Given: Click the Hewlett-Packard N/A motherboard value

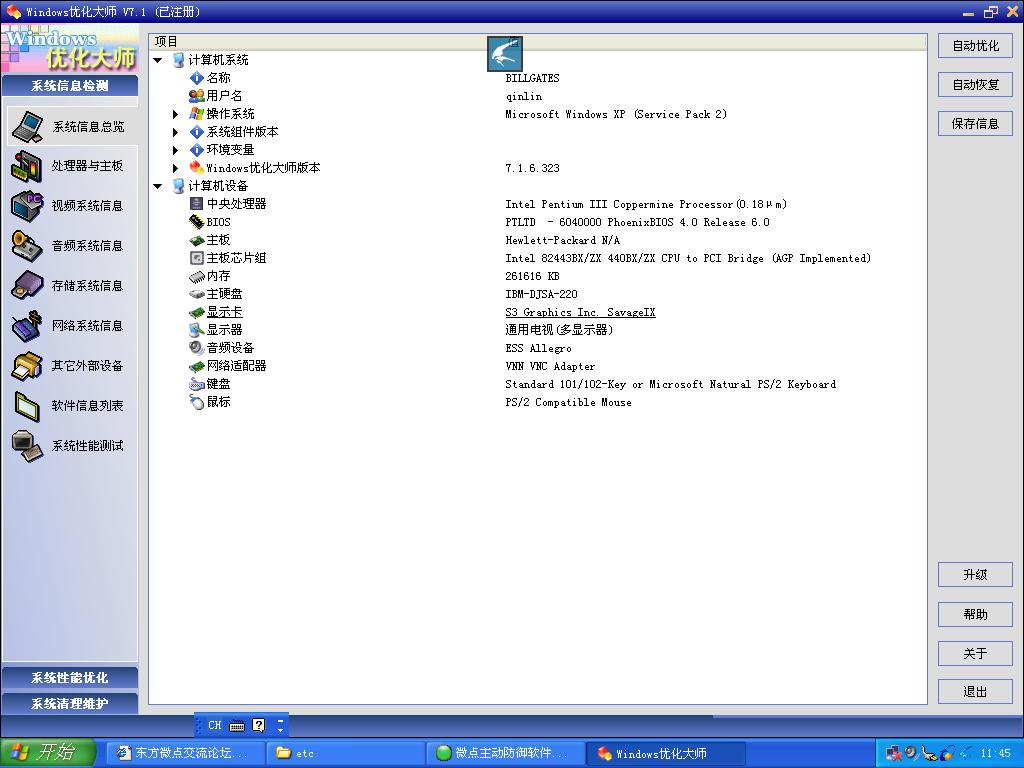Looking at the screenshot, I should 562,240.
